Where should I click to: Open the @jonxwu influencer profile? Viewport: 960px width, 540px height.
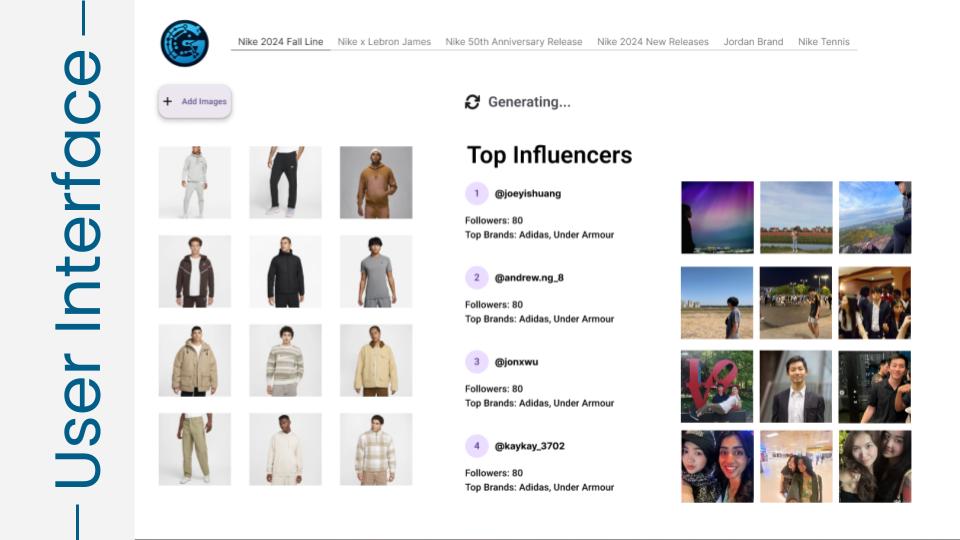point(516,362)
